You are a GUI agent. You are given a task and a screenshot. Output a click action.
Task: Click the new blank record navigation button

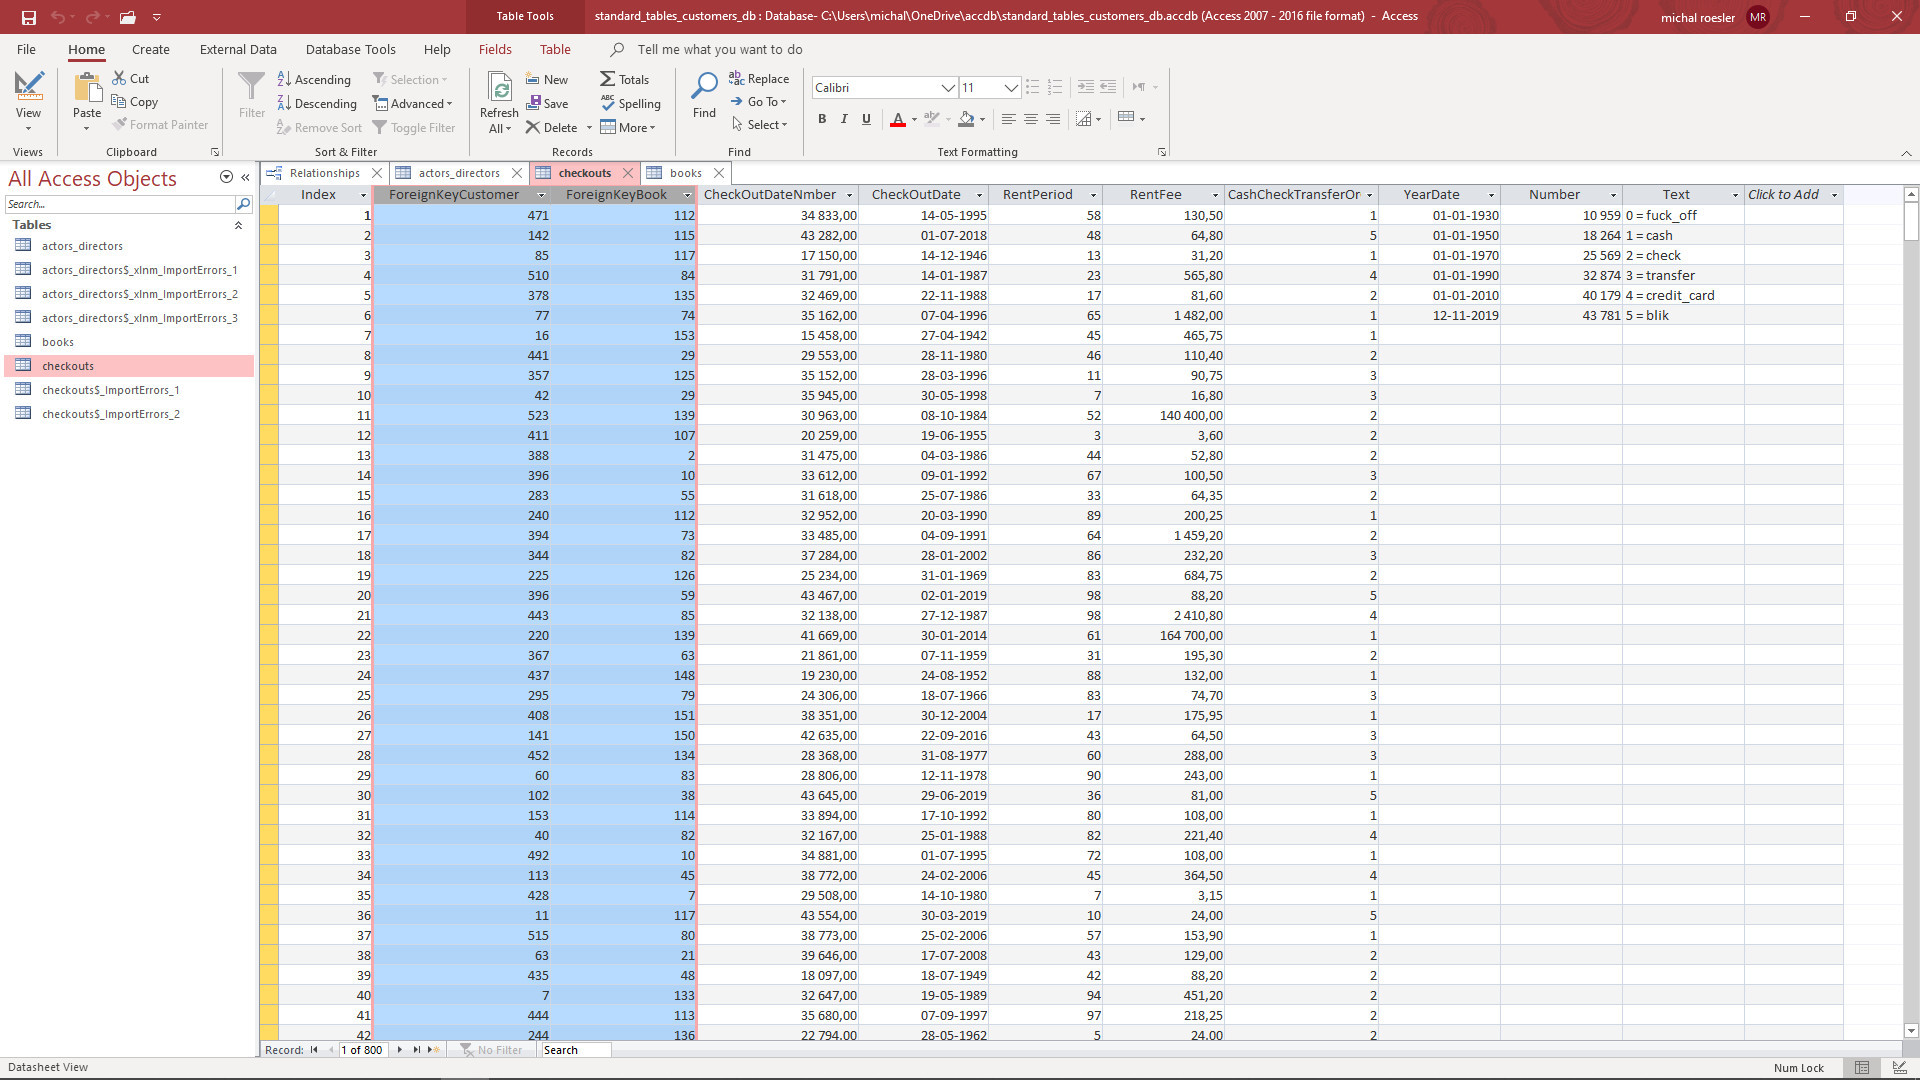point(434,1050)
